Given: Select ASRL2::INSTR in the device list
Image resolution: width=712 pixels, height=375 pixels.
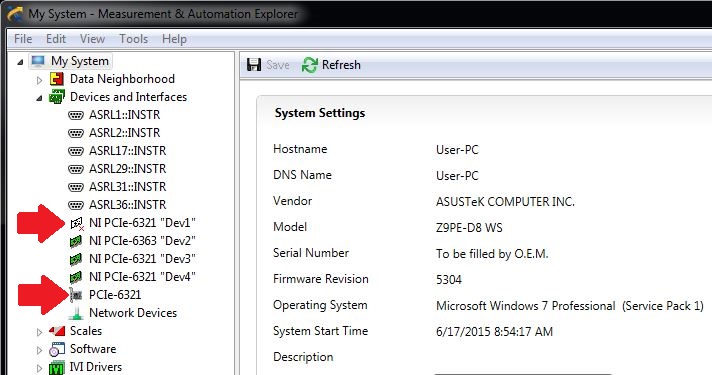Looking at the screenshot, I should coord(124,133).
